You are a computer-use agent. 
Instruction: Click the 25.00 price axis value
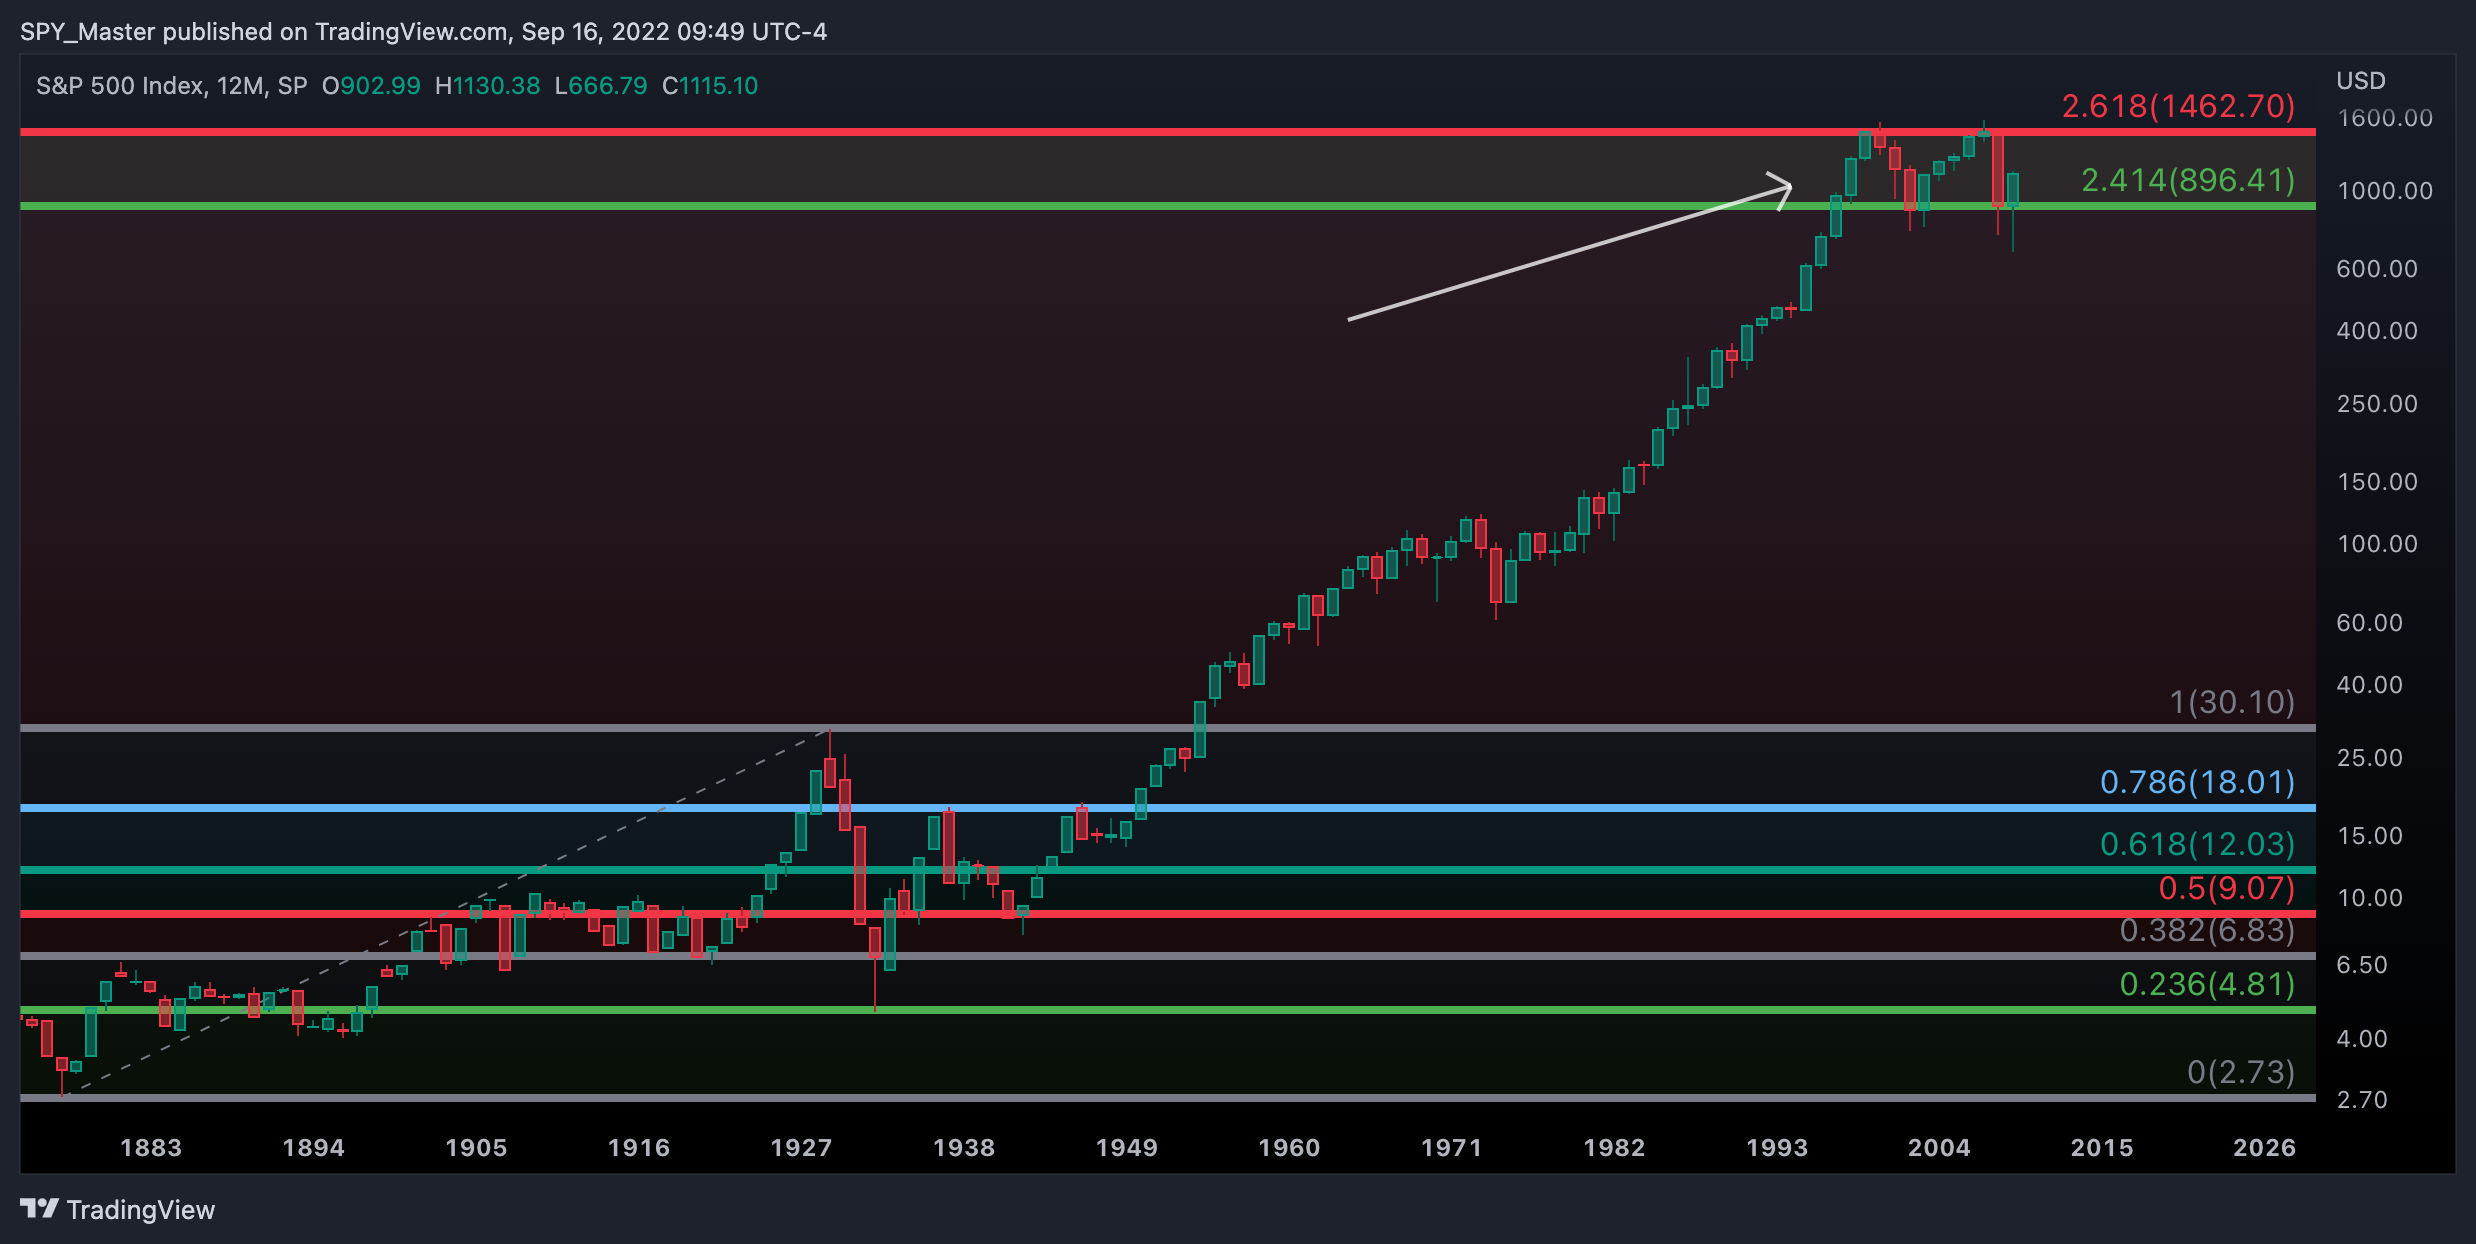[2369, 758]
